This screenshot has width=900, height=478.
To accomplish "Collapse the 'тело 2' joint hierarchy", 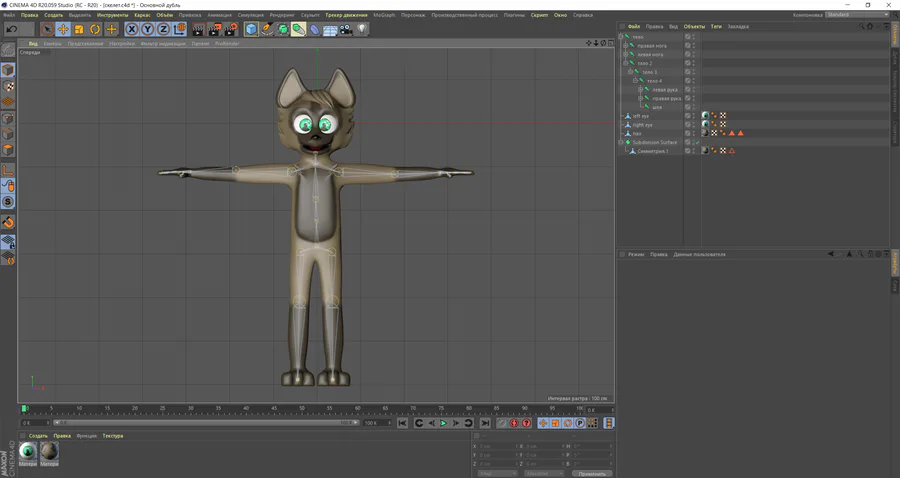I will [625, 63].
